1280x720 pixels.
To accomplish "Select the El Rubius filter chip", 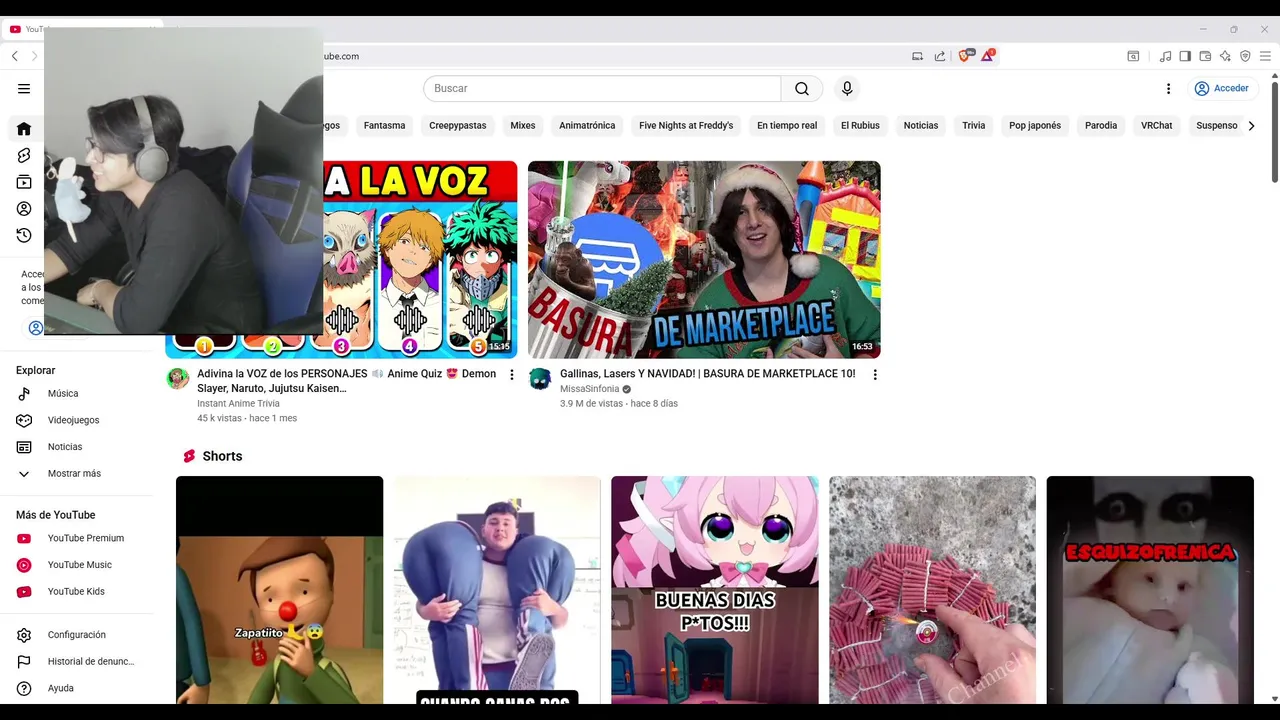I will pyautogui.click(x=860, y=126).
